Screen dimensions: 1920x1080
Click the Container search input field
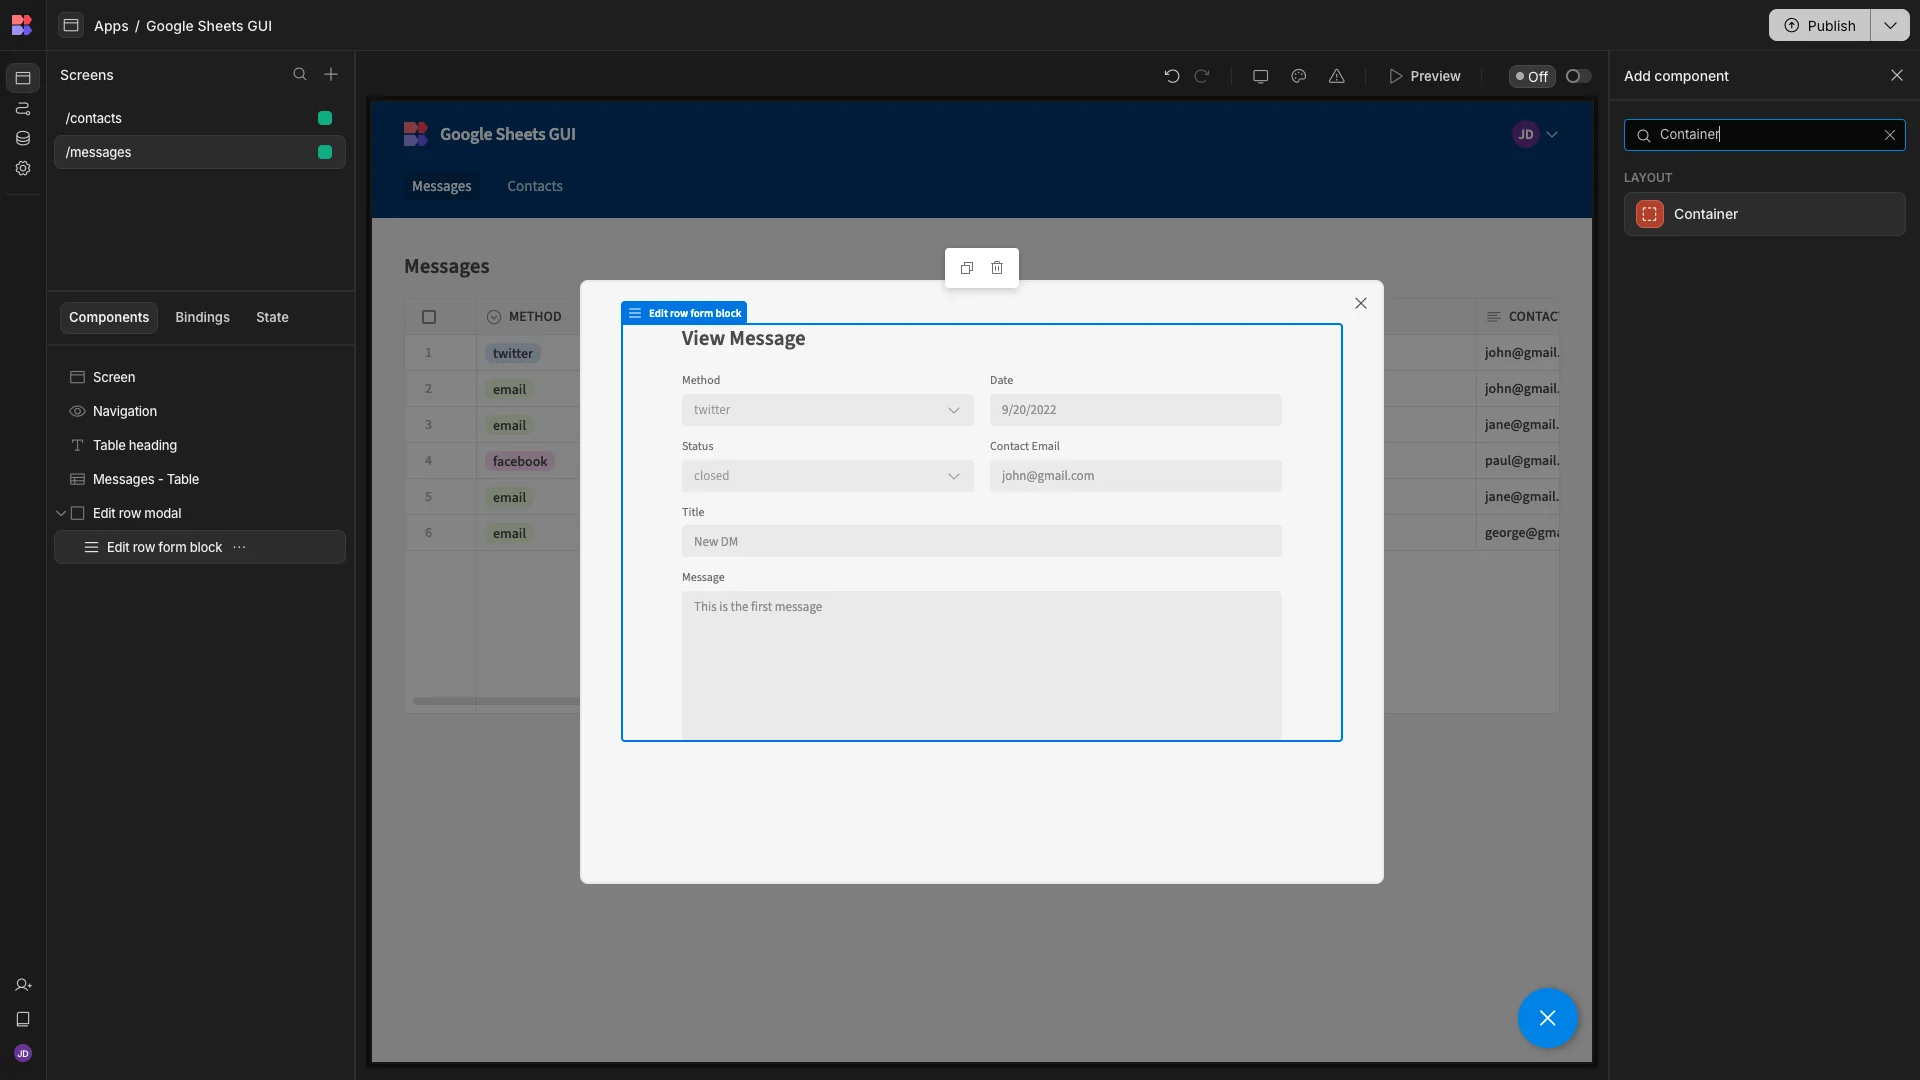click(x=1764, y=135)
